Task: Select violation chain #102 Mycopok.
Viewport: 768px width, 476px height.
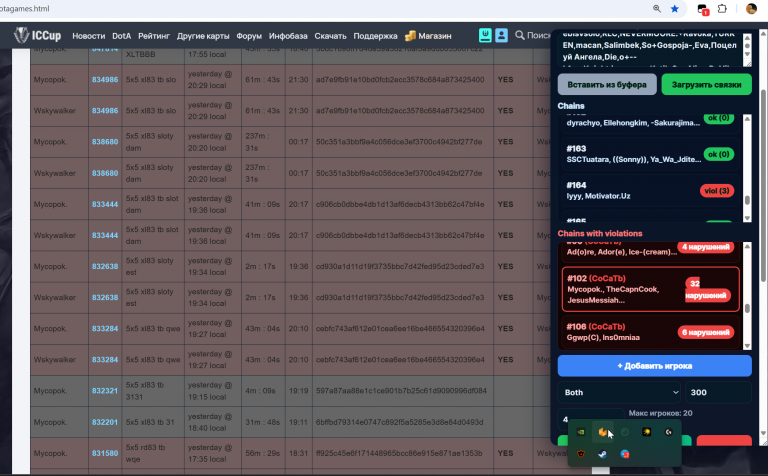Action: pos(650,289)
